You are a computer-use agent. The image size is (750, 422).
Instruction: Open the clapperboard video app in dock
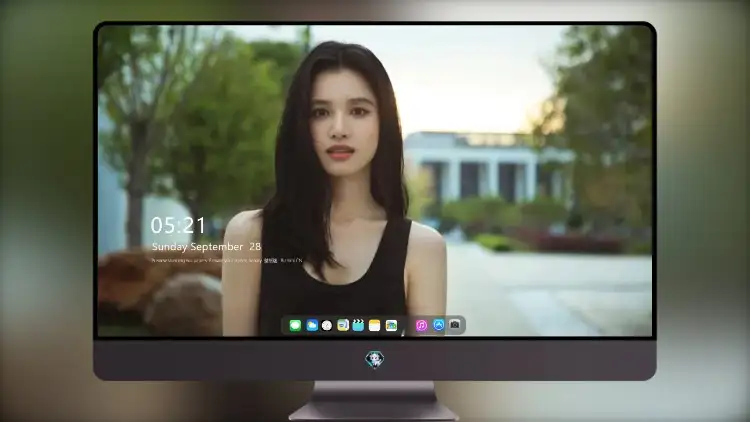(x=358, y=325)
